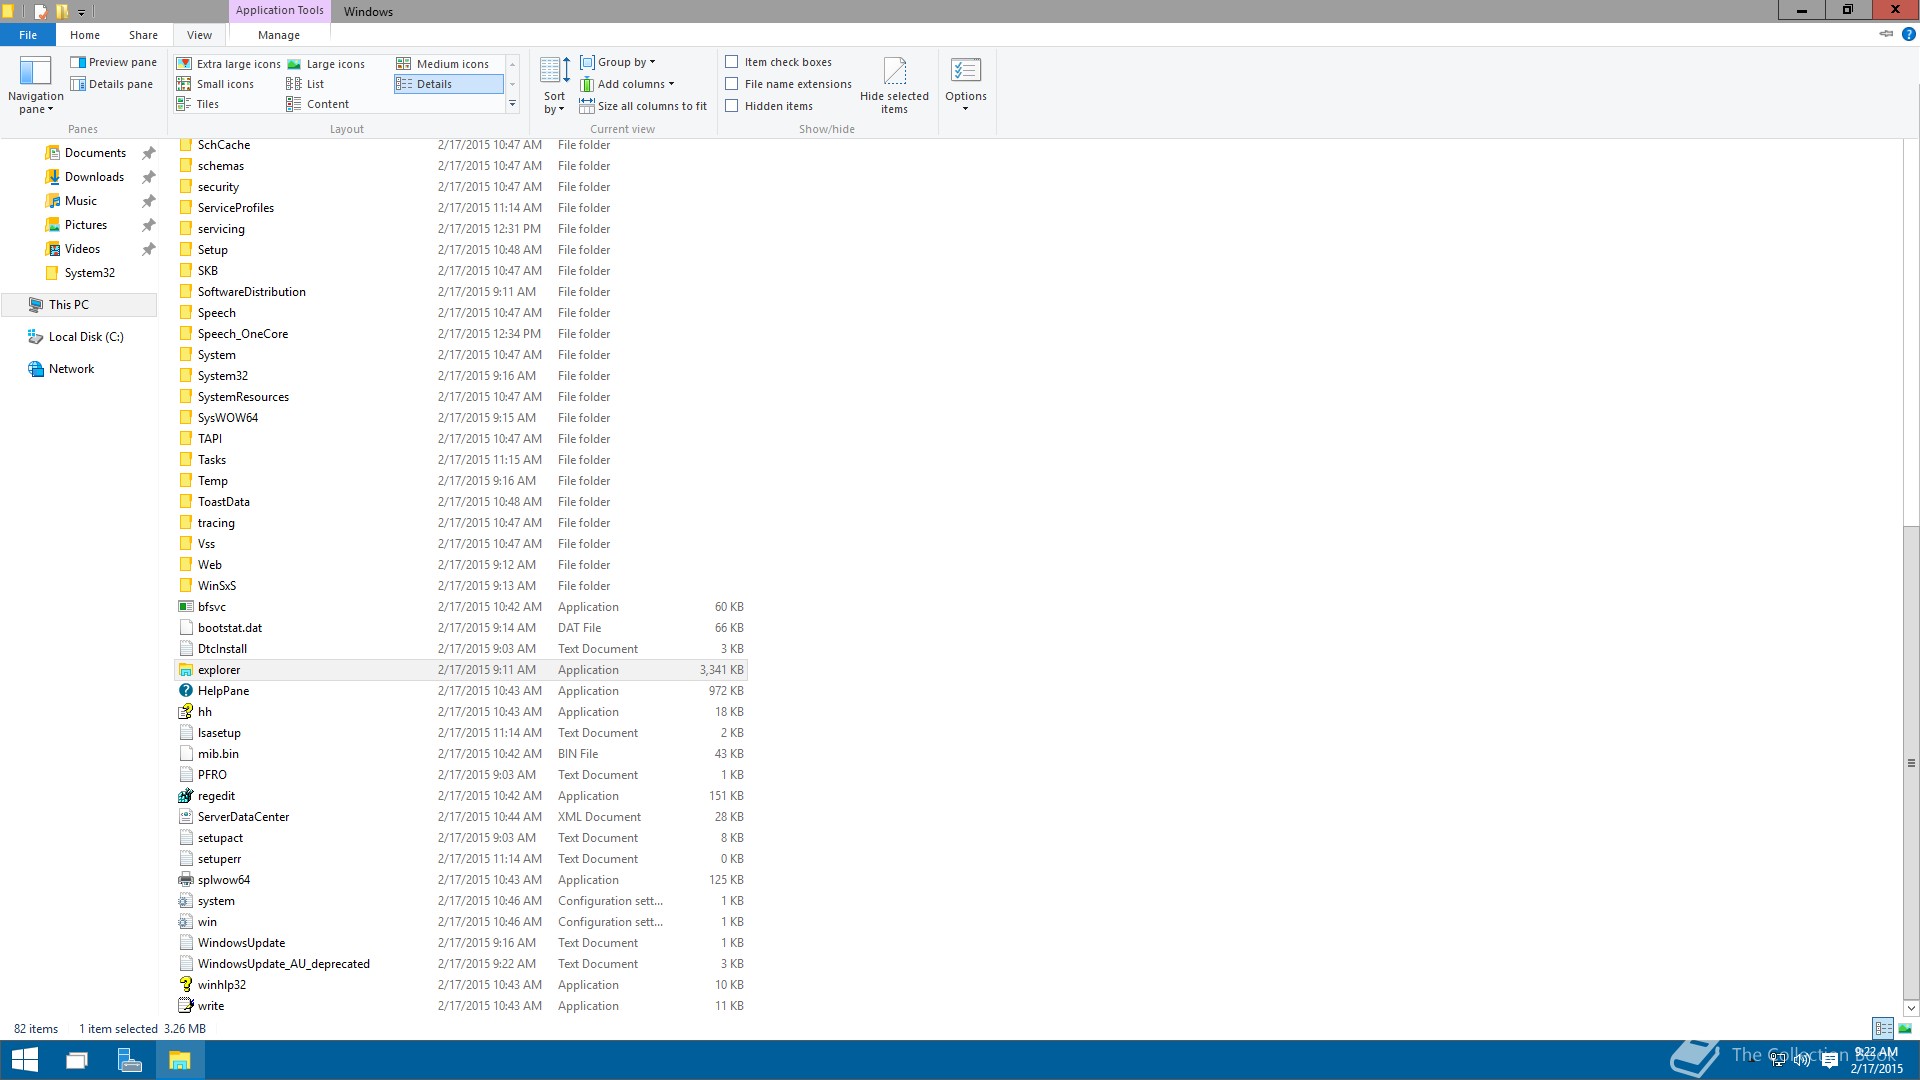Click Hide selected items button
The height and width of the screenshot is (1080, 1920).
(894, 85)
